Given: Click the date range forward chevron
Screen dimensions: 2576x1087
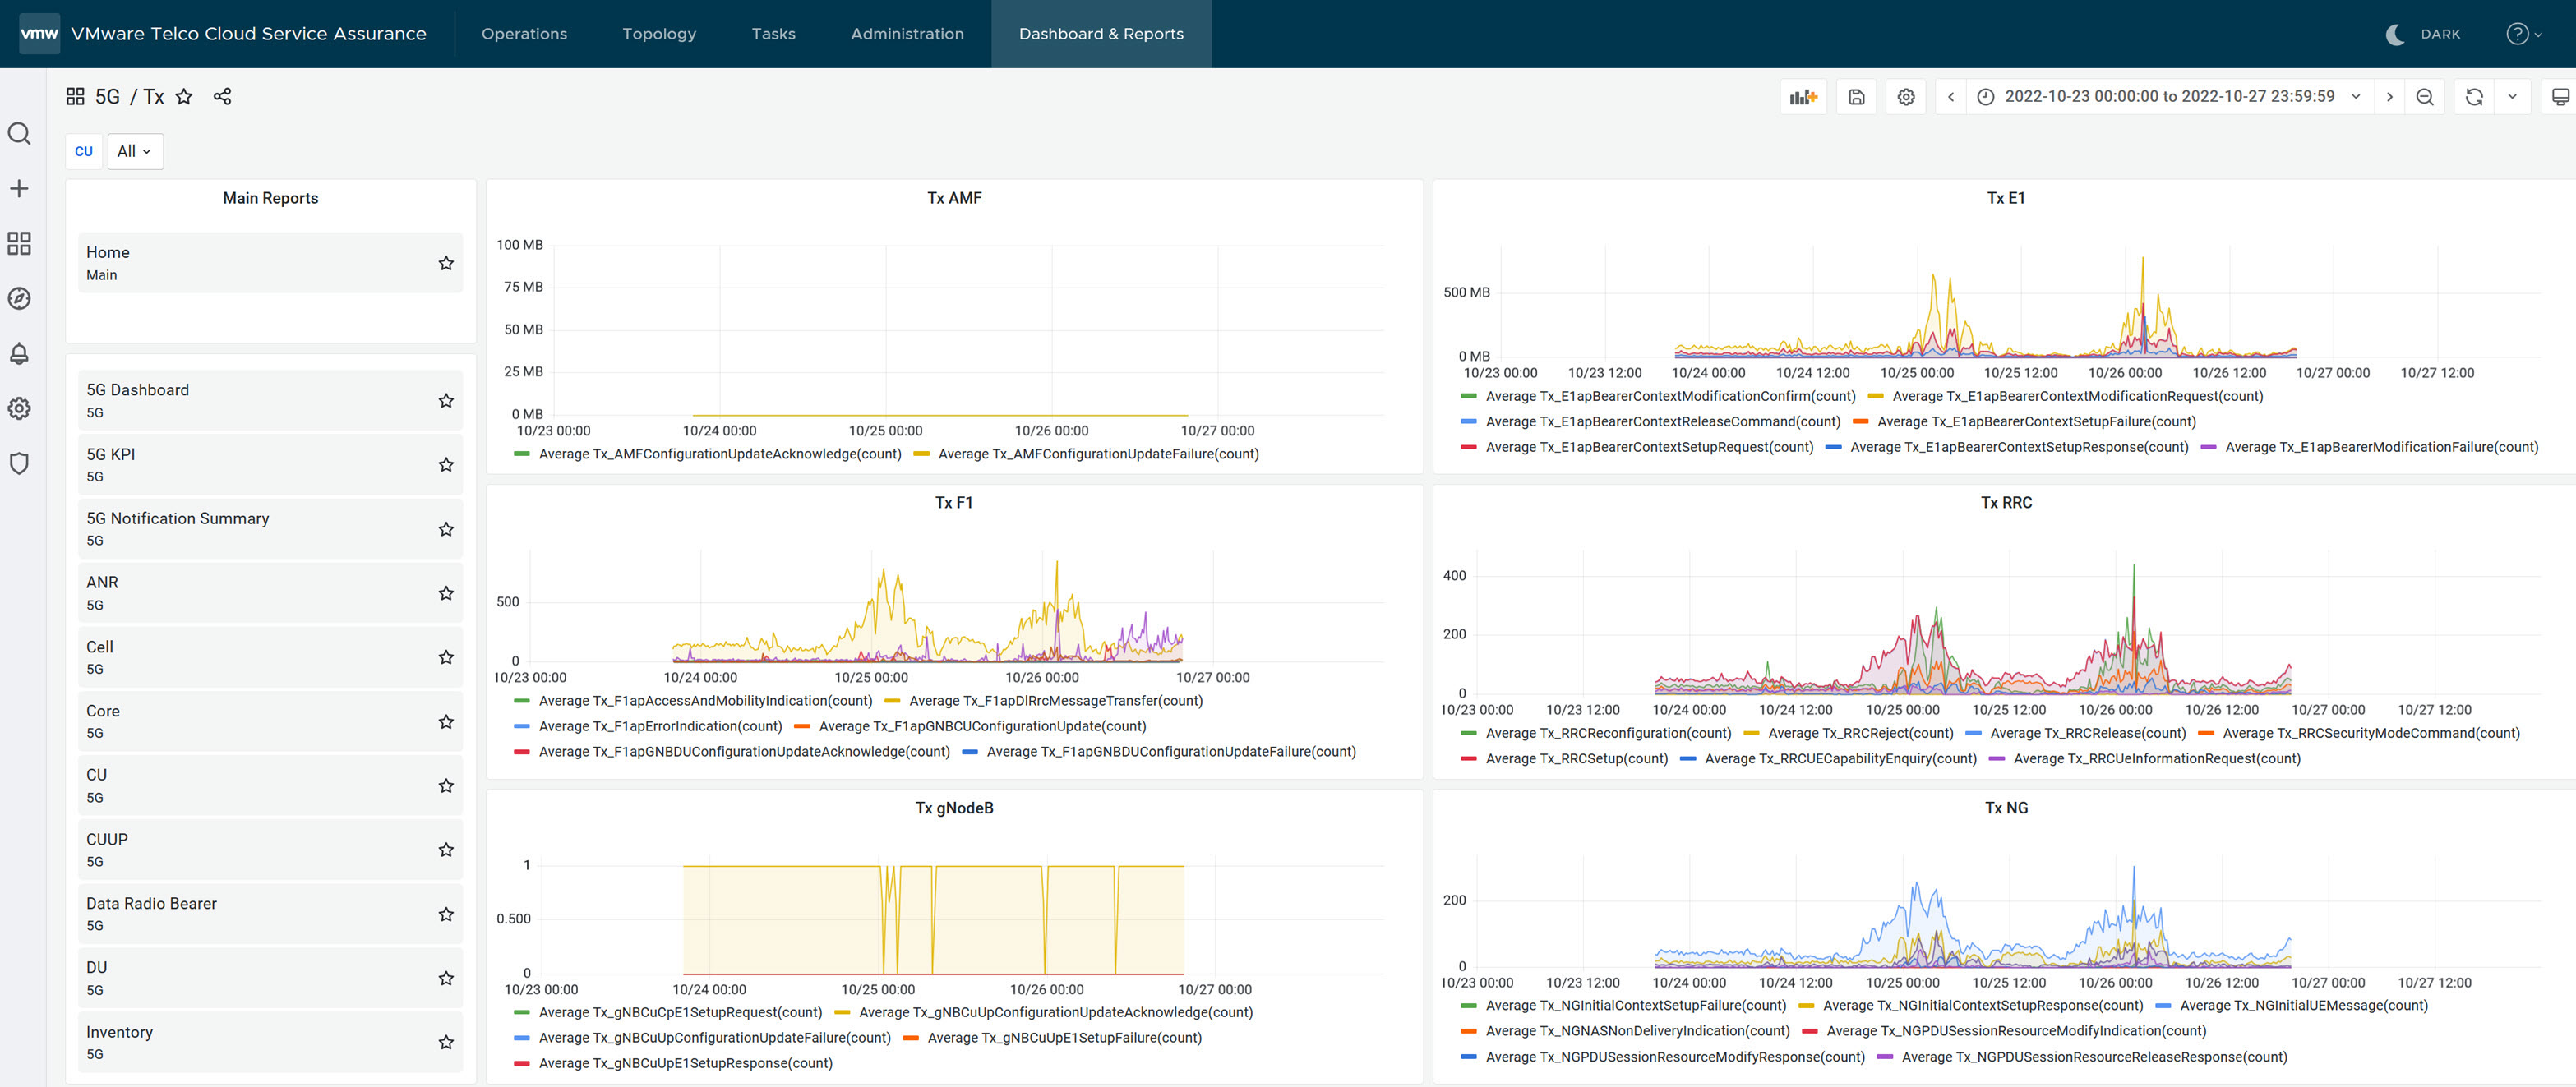Looking at the screenshot, I should click(2387, 97).
